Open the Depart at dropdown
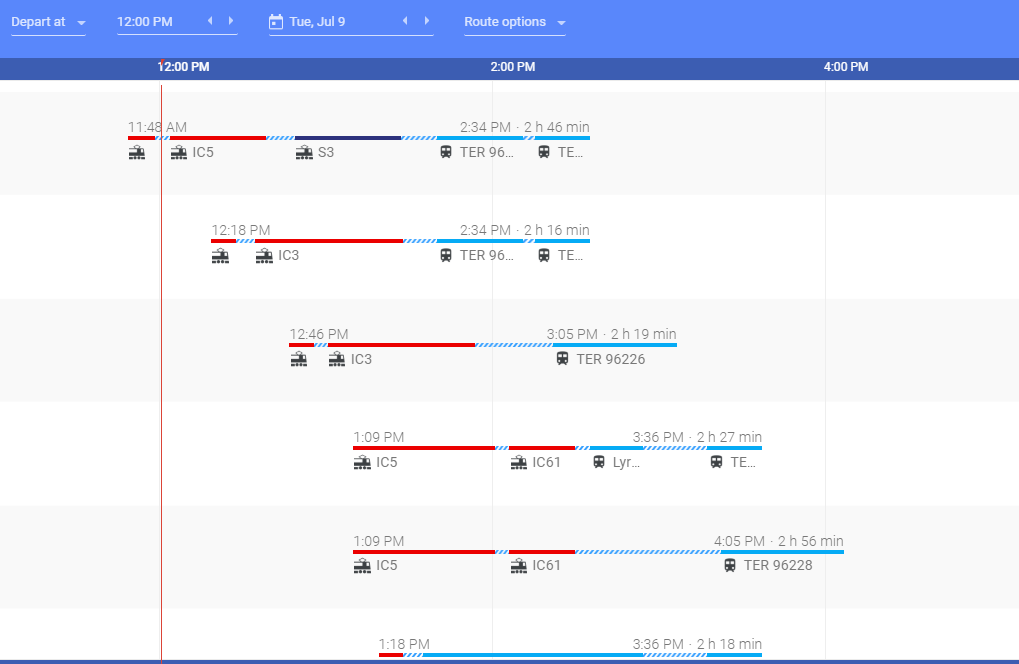Screen dimensions: 1019x664 point(48,22)
